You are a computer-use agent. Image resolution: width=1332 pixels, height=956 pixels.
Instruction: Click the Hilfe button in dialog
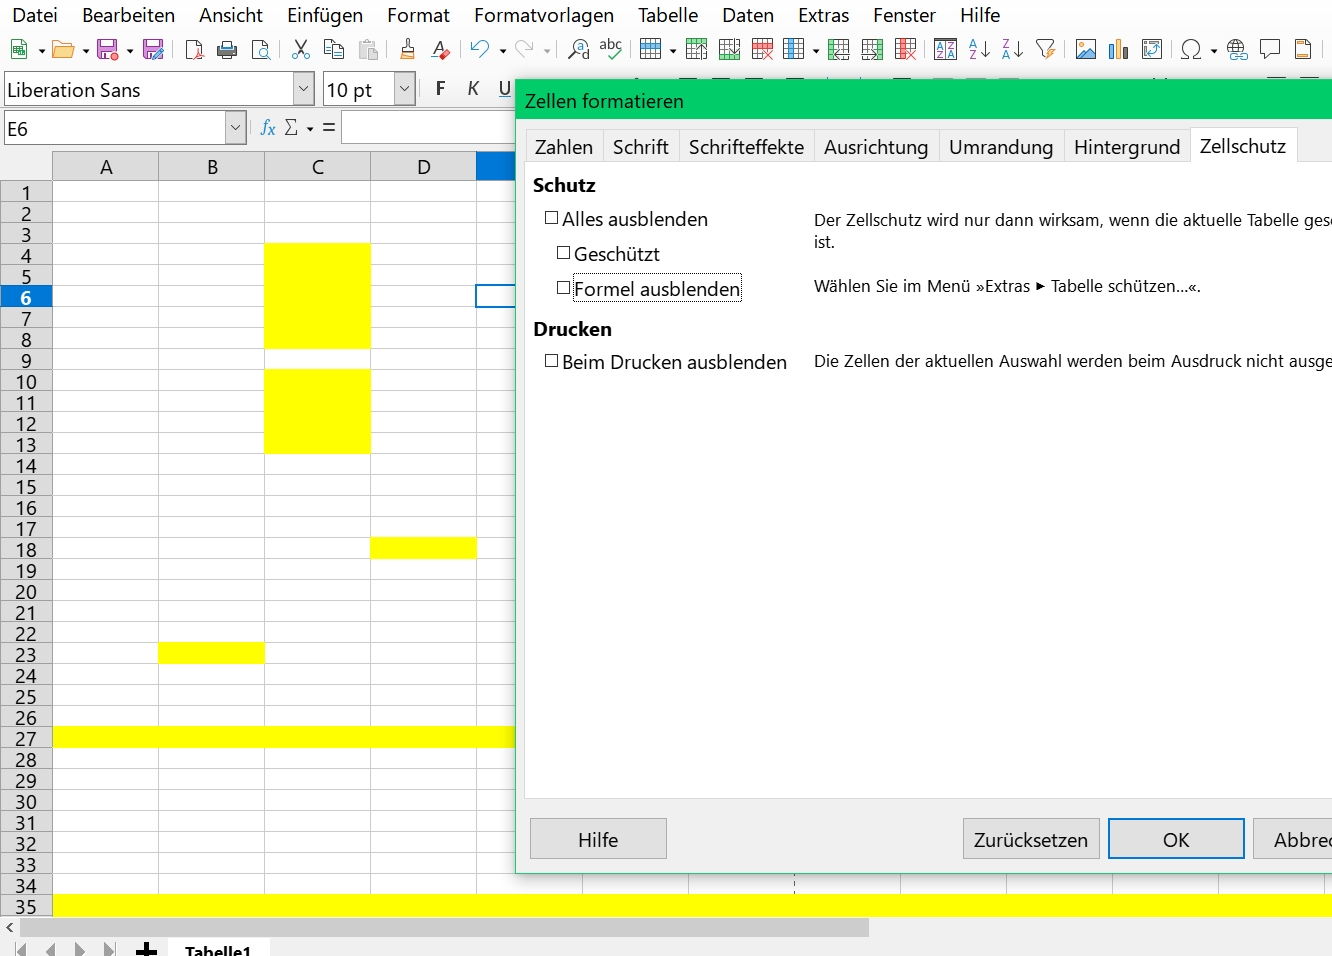point(598,839)
